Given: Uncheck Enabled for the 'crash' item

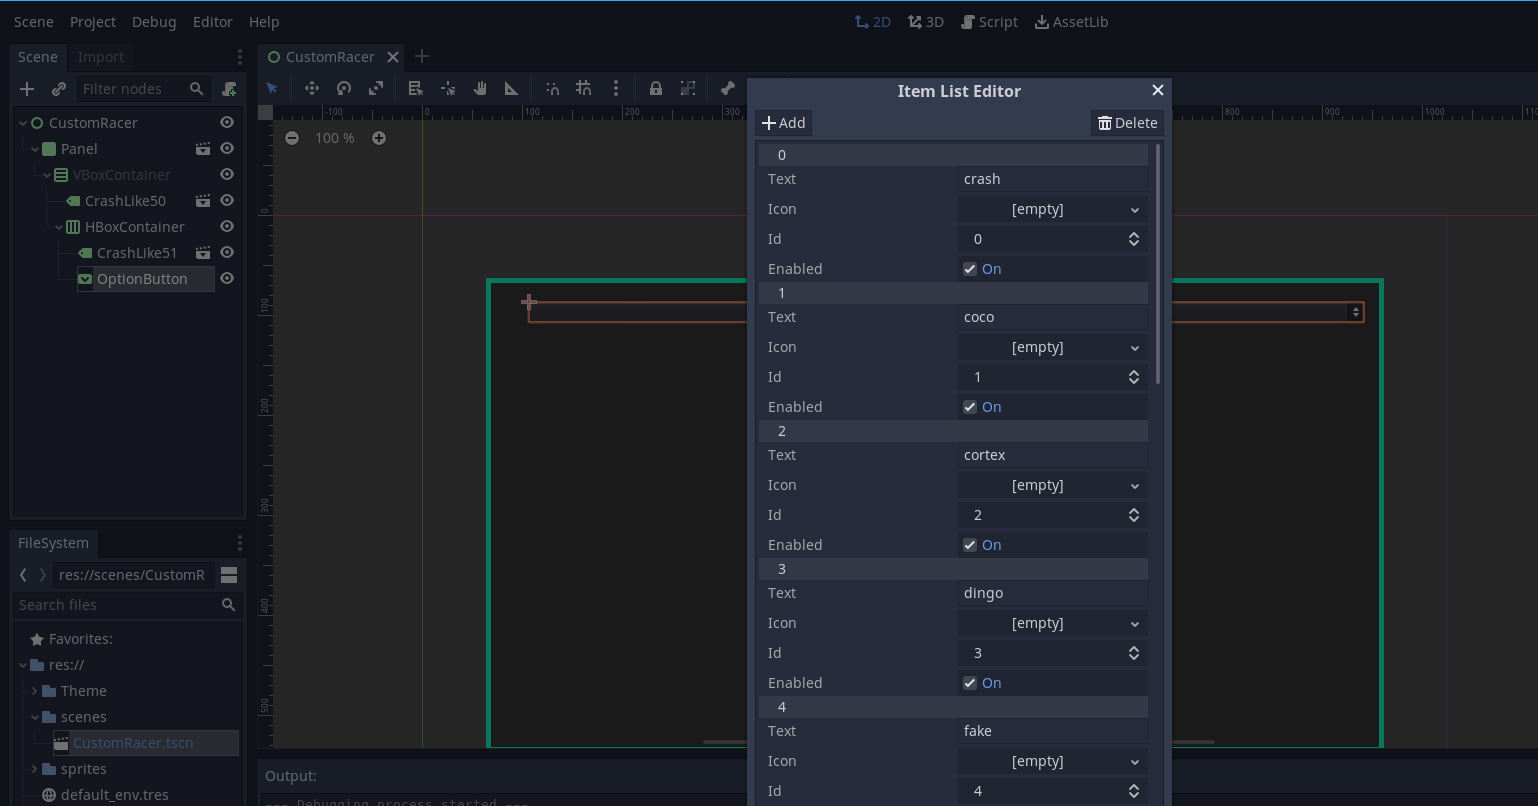Looking at the screenshot, I should click(x=969, y=268).
